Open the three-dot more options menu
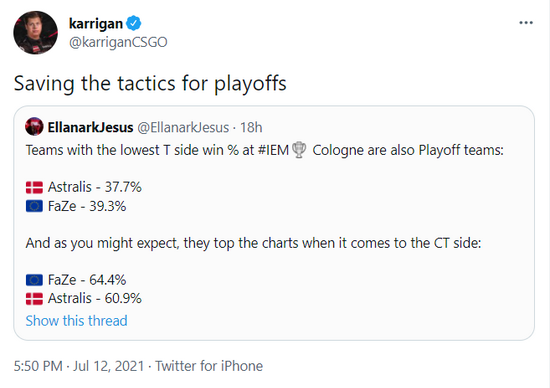The height and width of the screenshot is (388, 550). pyautogui.click(x=526, y=23)
